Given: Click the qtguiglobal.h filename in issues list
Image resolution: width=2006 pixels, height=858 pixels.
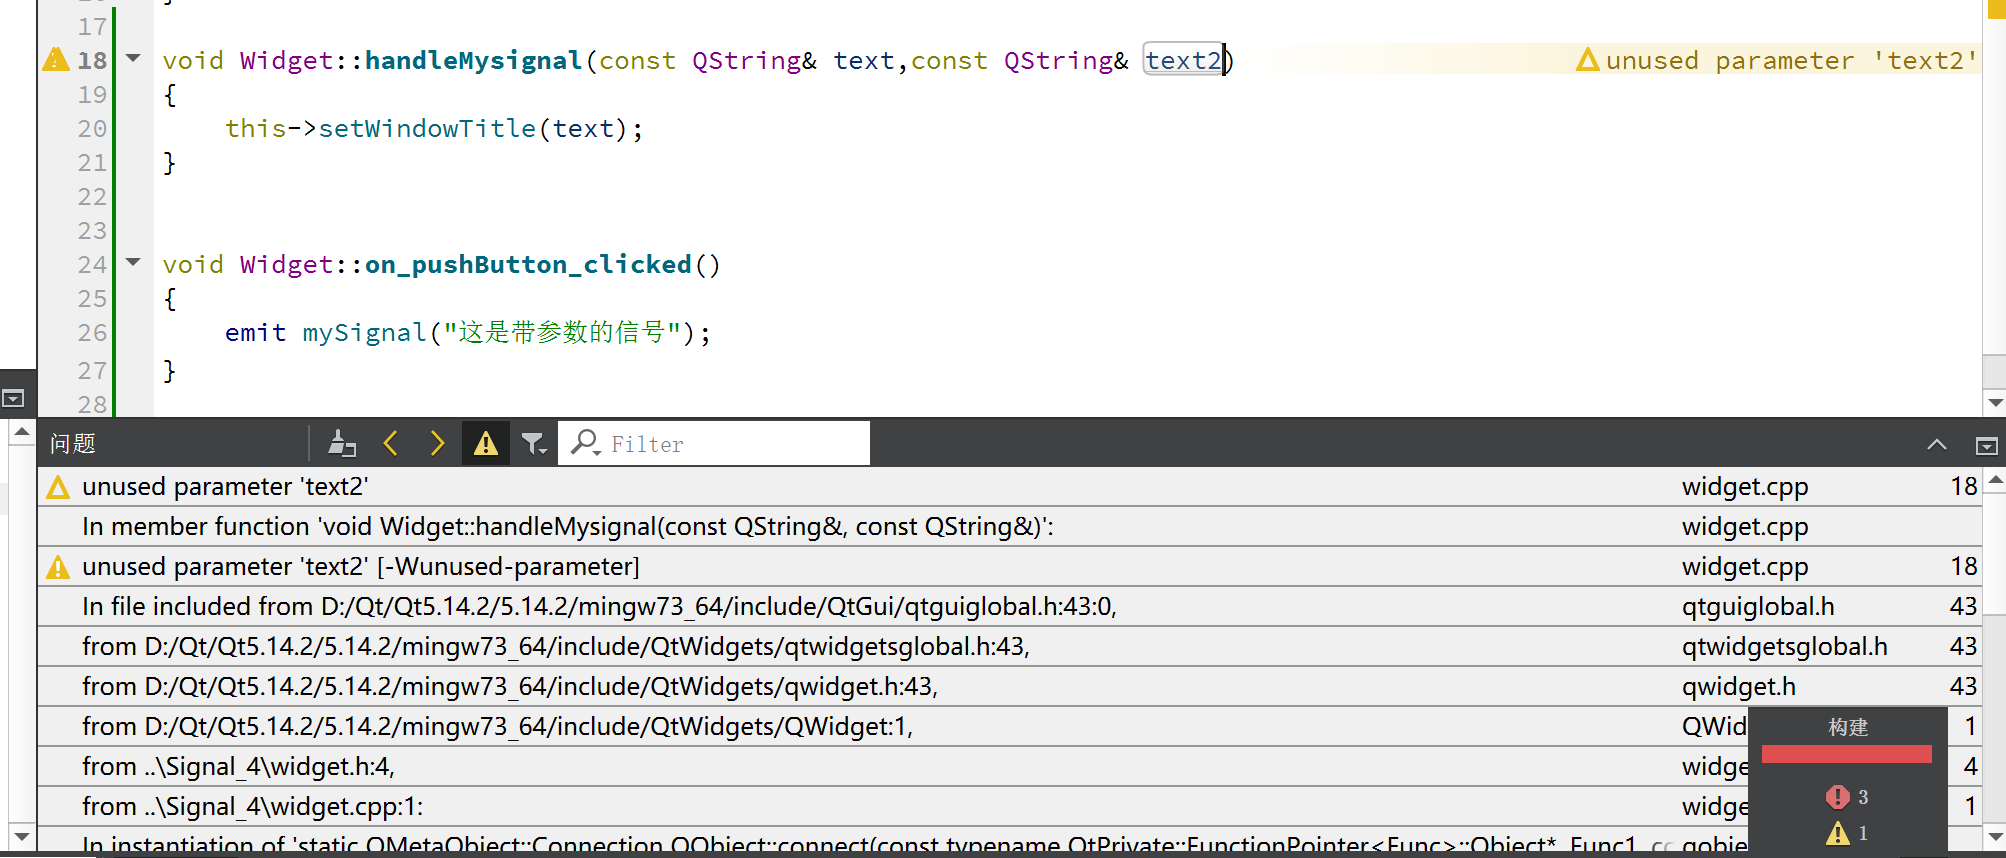Looking at the screenshot, I should pyautogui.click(x=1758, y=607).
